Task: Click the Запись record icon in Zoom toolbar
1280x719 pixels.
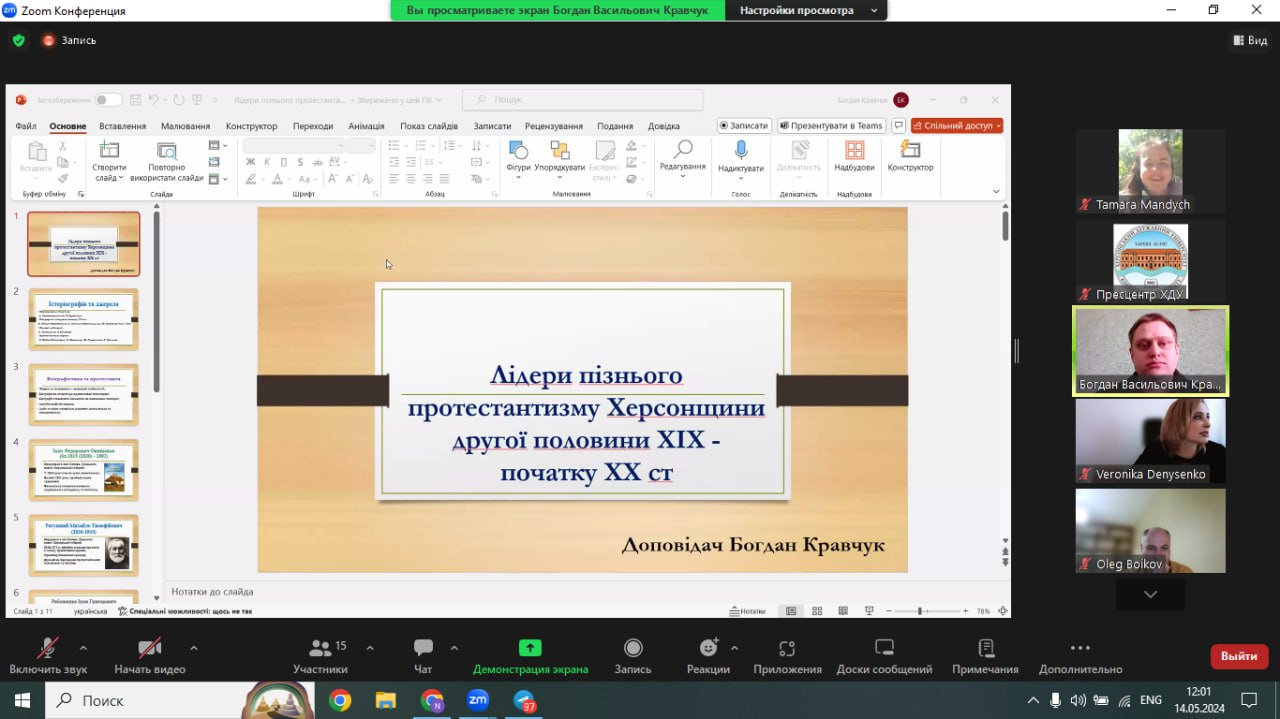Action: [632, 648]
